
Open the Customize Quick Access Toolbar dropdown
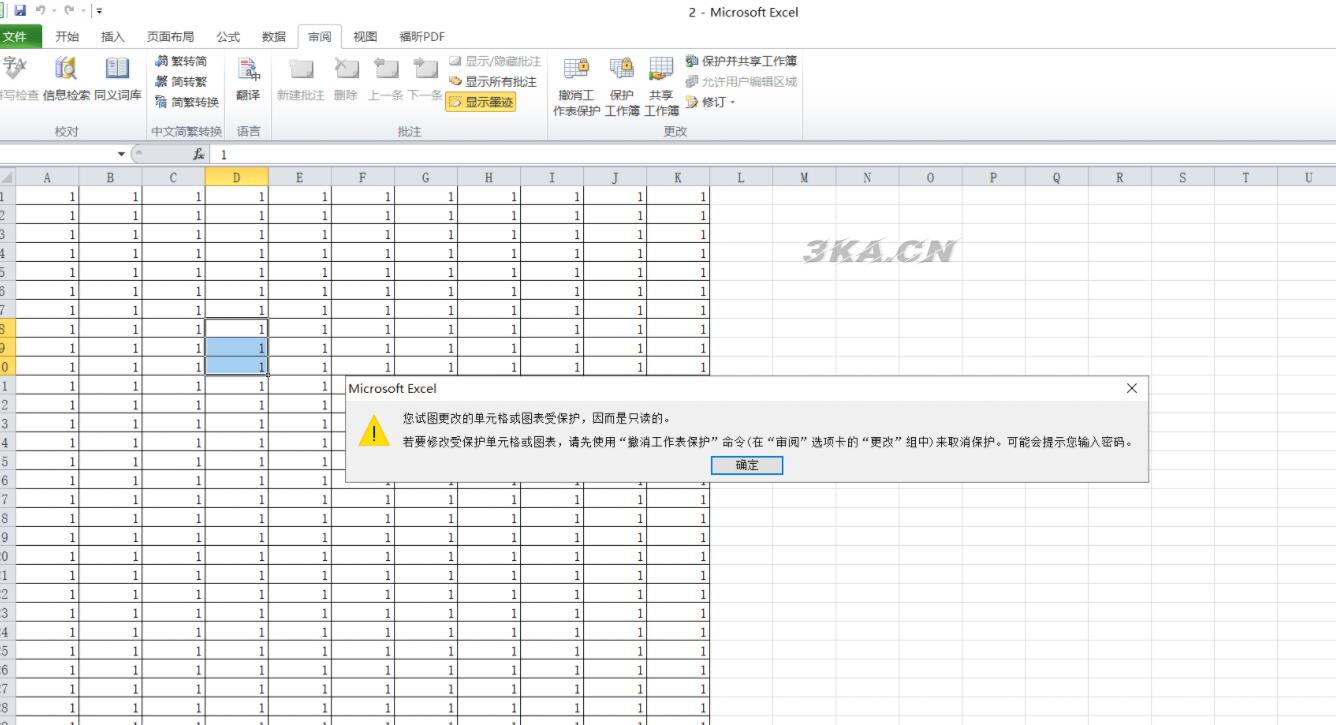[99, 12]
